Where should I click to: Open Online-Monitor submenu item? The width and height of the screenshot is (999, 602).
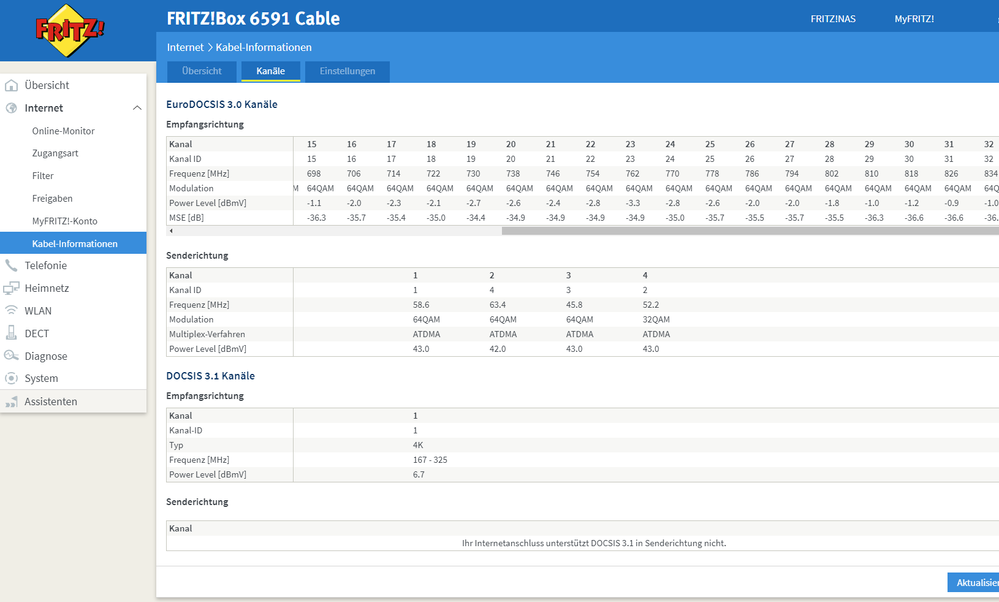coord(63,131)
